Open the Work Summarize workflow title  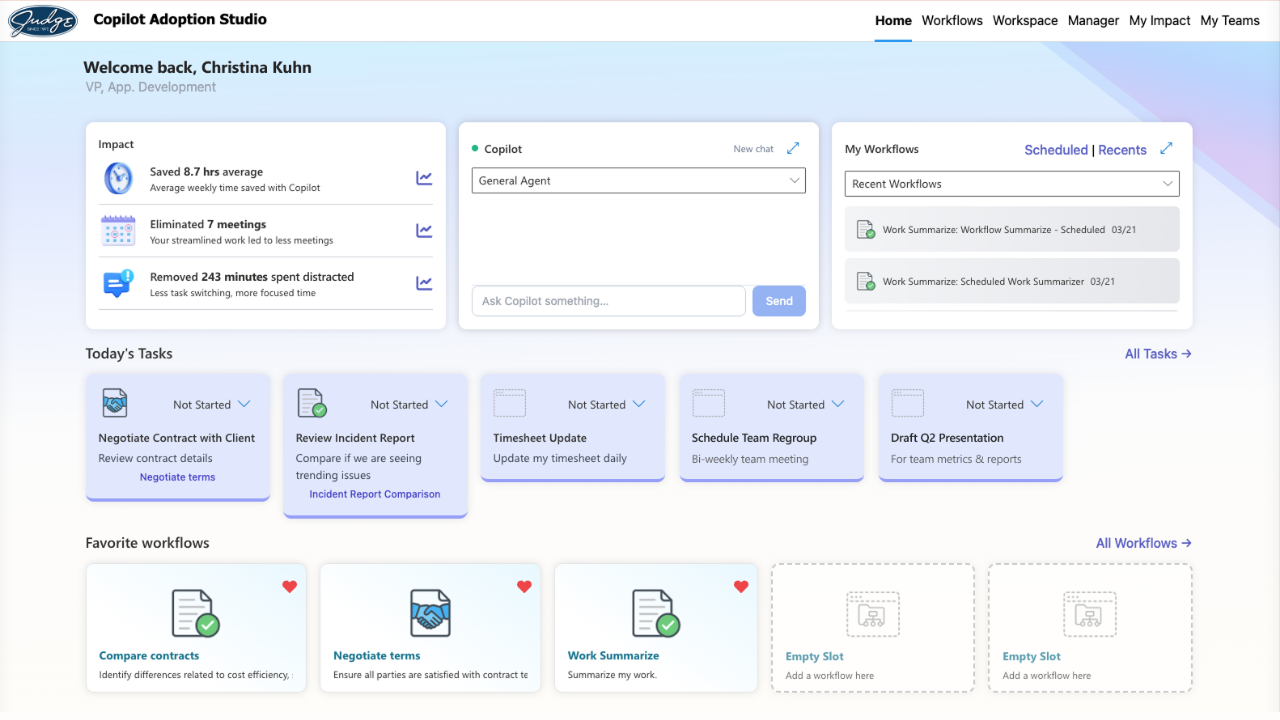coord(613,656)
